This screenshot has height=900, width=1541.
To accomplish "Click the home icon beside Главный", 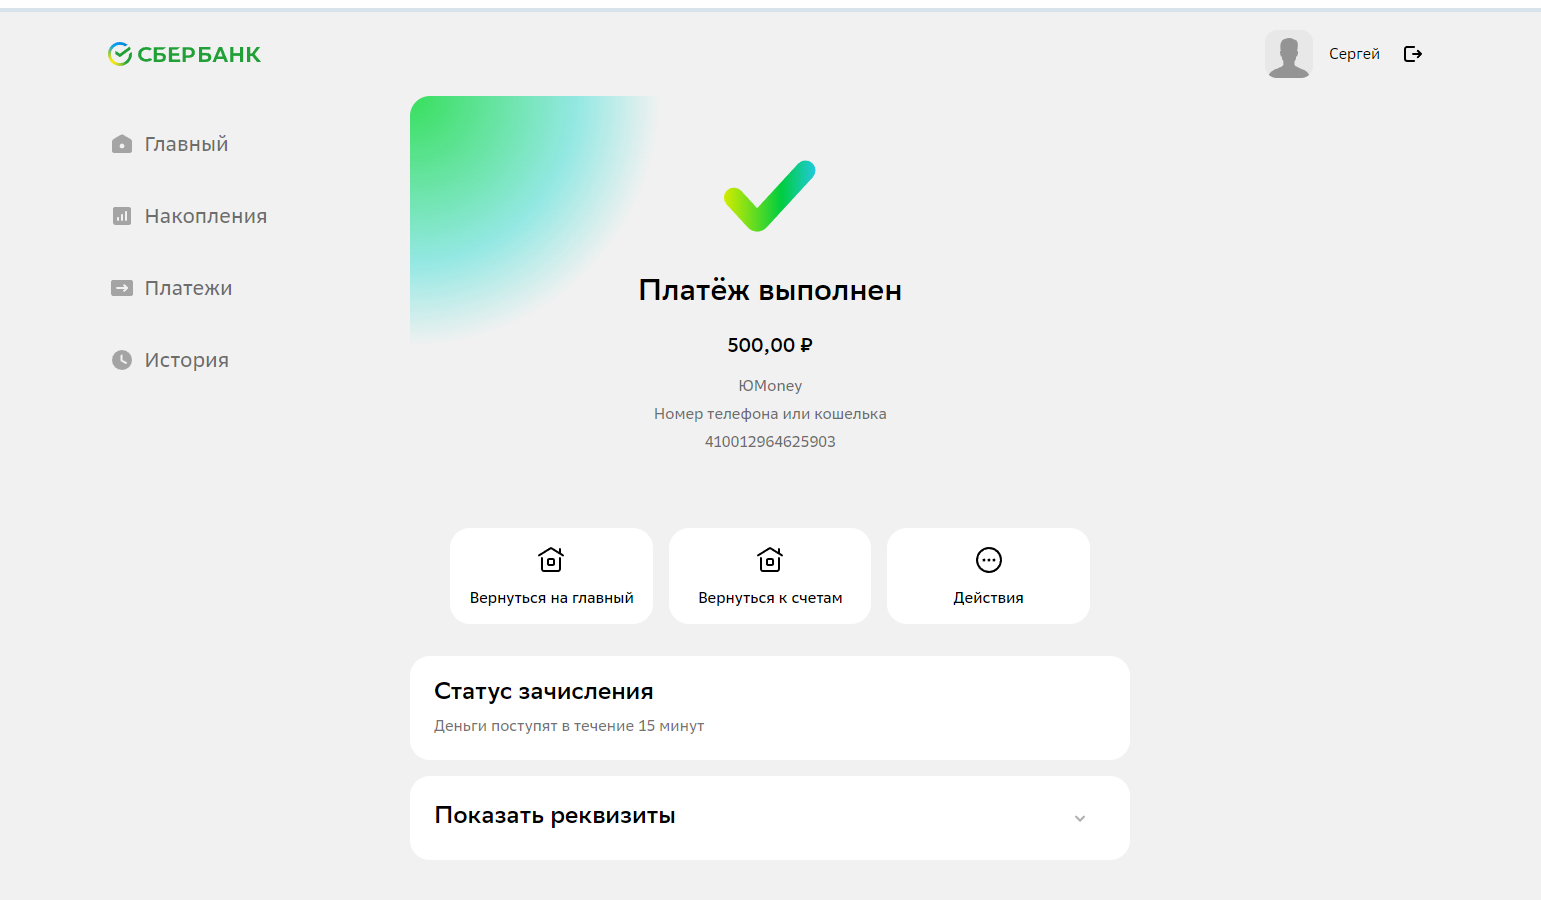I will coord(122,144).
